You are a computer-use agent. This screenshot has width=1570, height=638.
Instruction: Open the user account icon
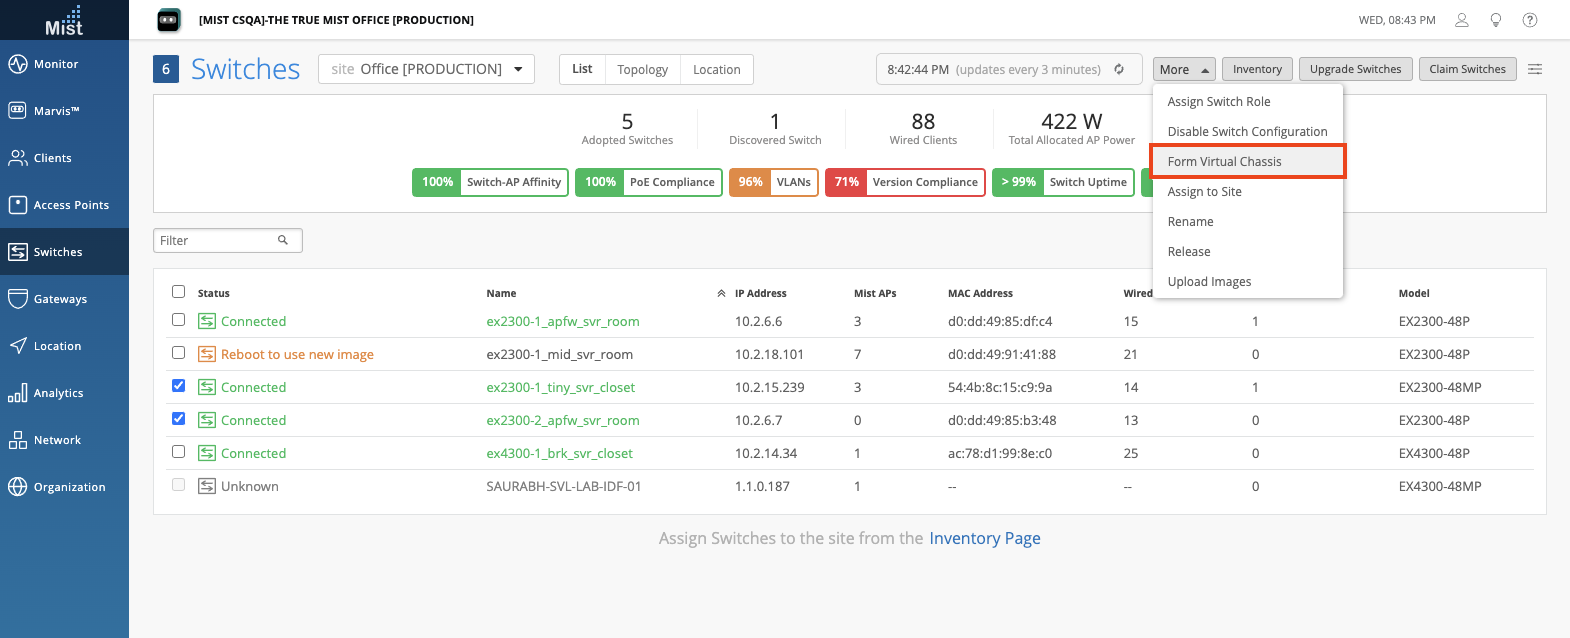[1462, 20]
